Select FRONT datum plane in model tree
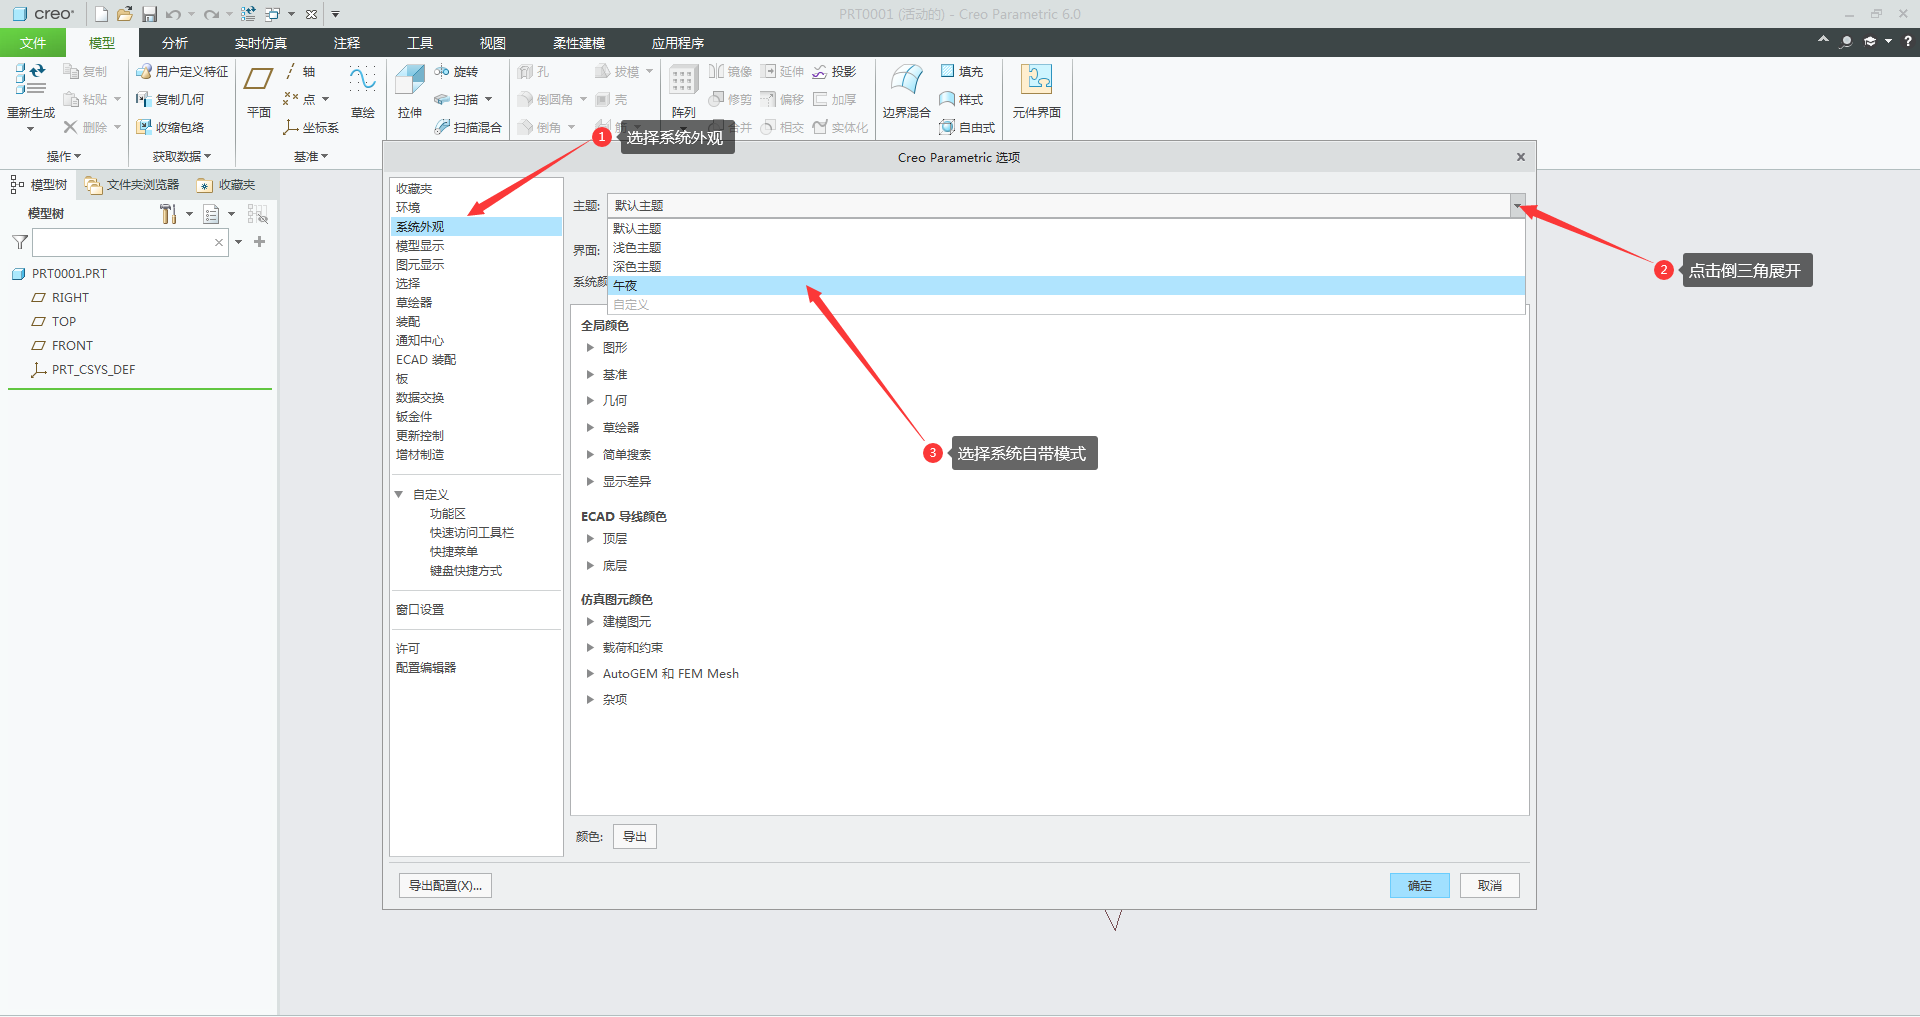This screenshot has height=1017, width=1920. pyautogui.click(x=72, y=346)
